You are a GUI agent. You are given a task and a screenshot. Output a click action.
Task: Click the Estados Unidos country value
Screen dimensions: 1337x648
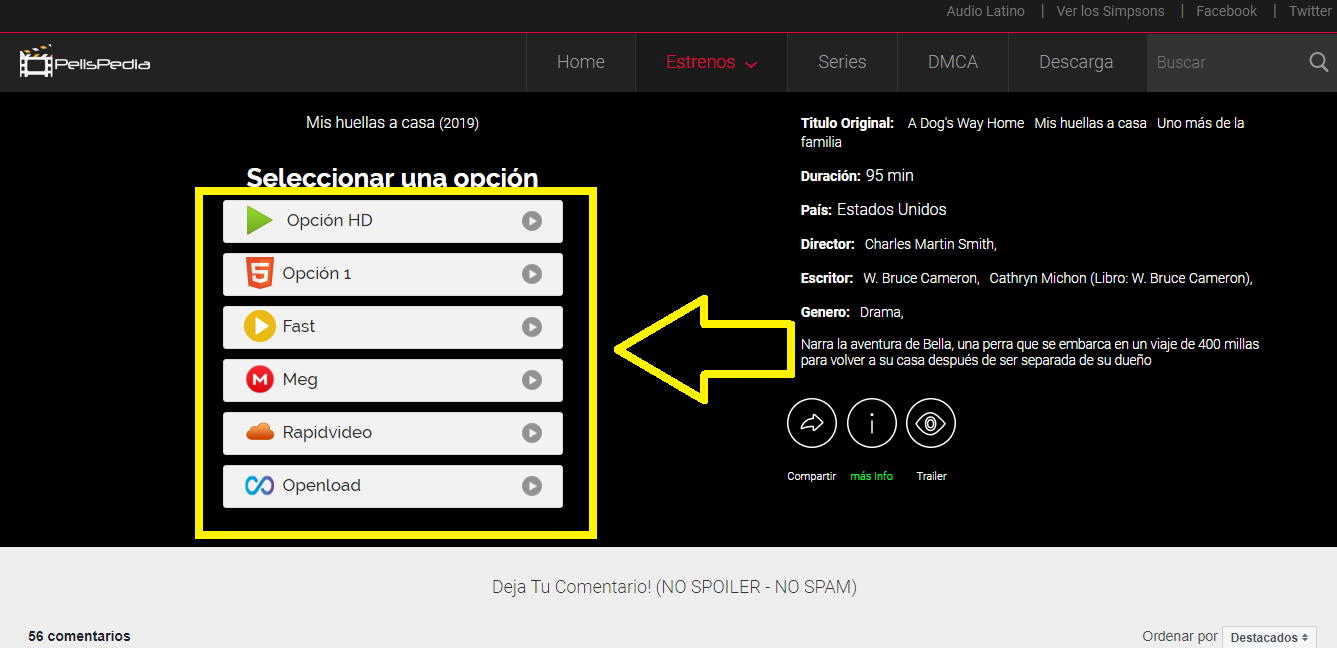[x=892, y=210]
